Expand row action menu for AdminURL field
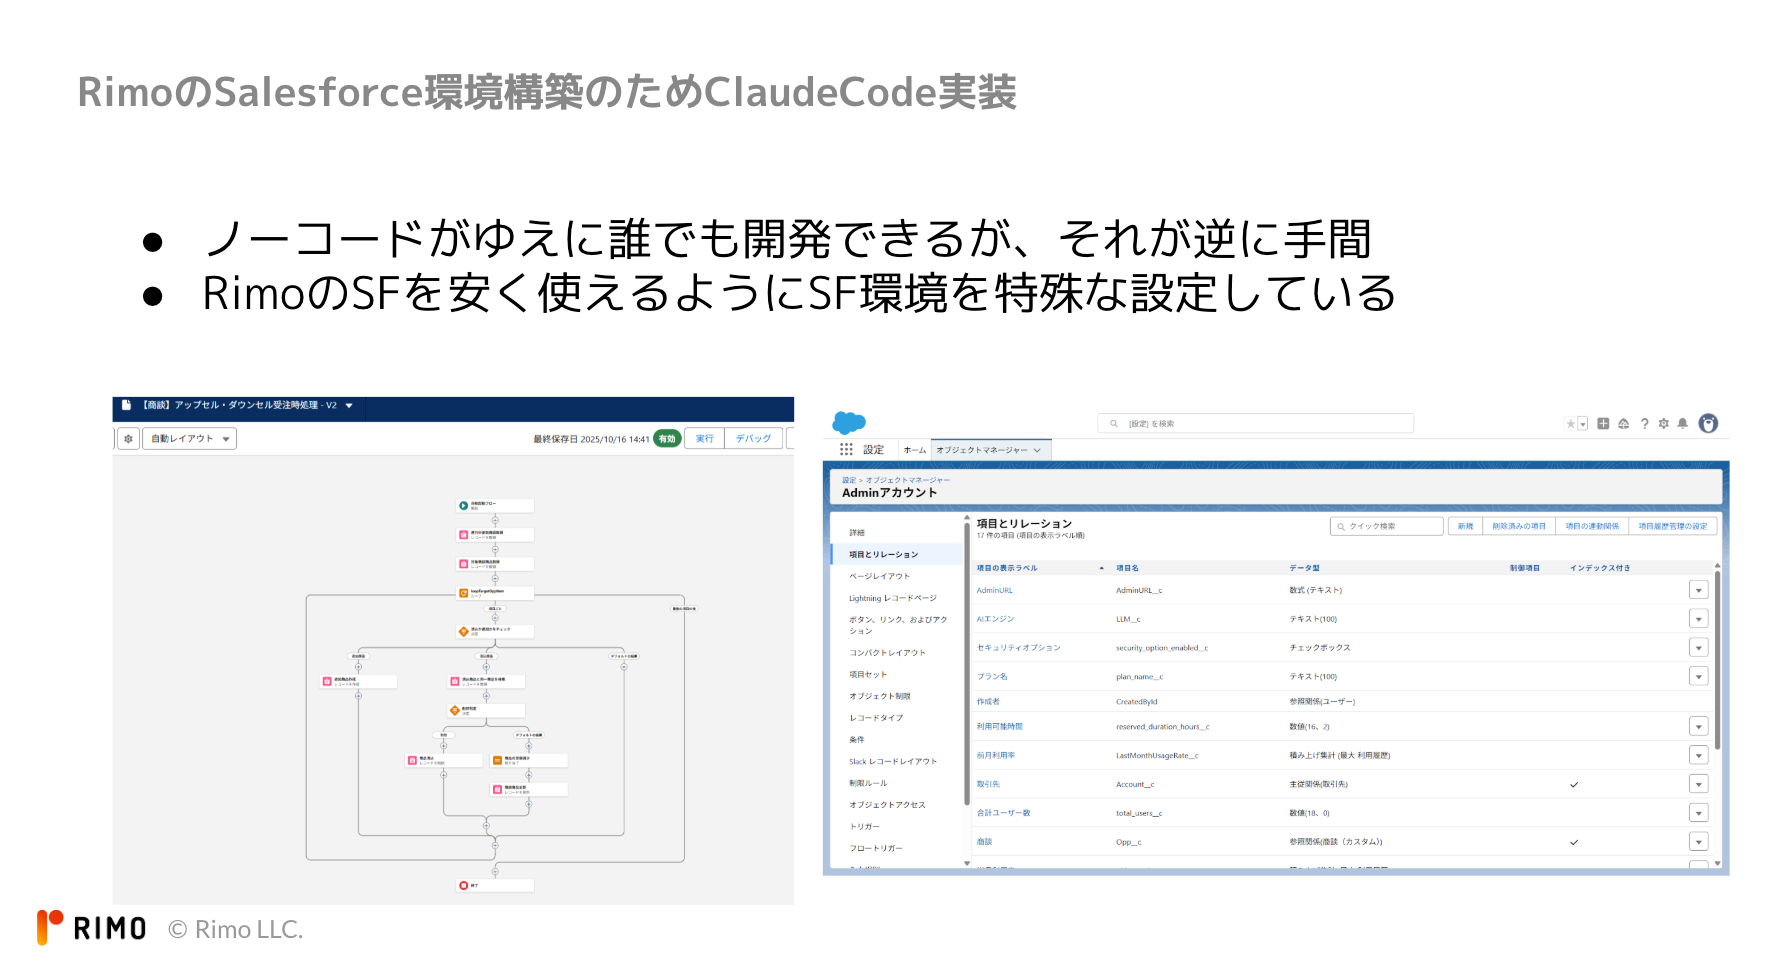This screenshot has height=971, width=1773. 1698,590
